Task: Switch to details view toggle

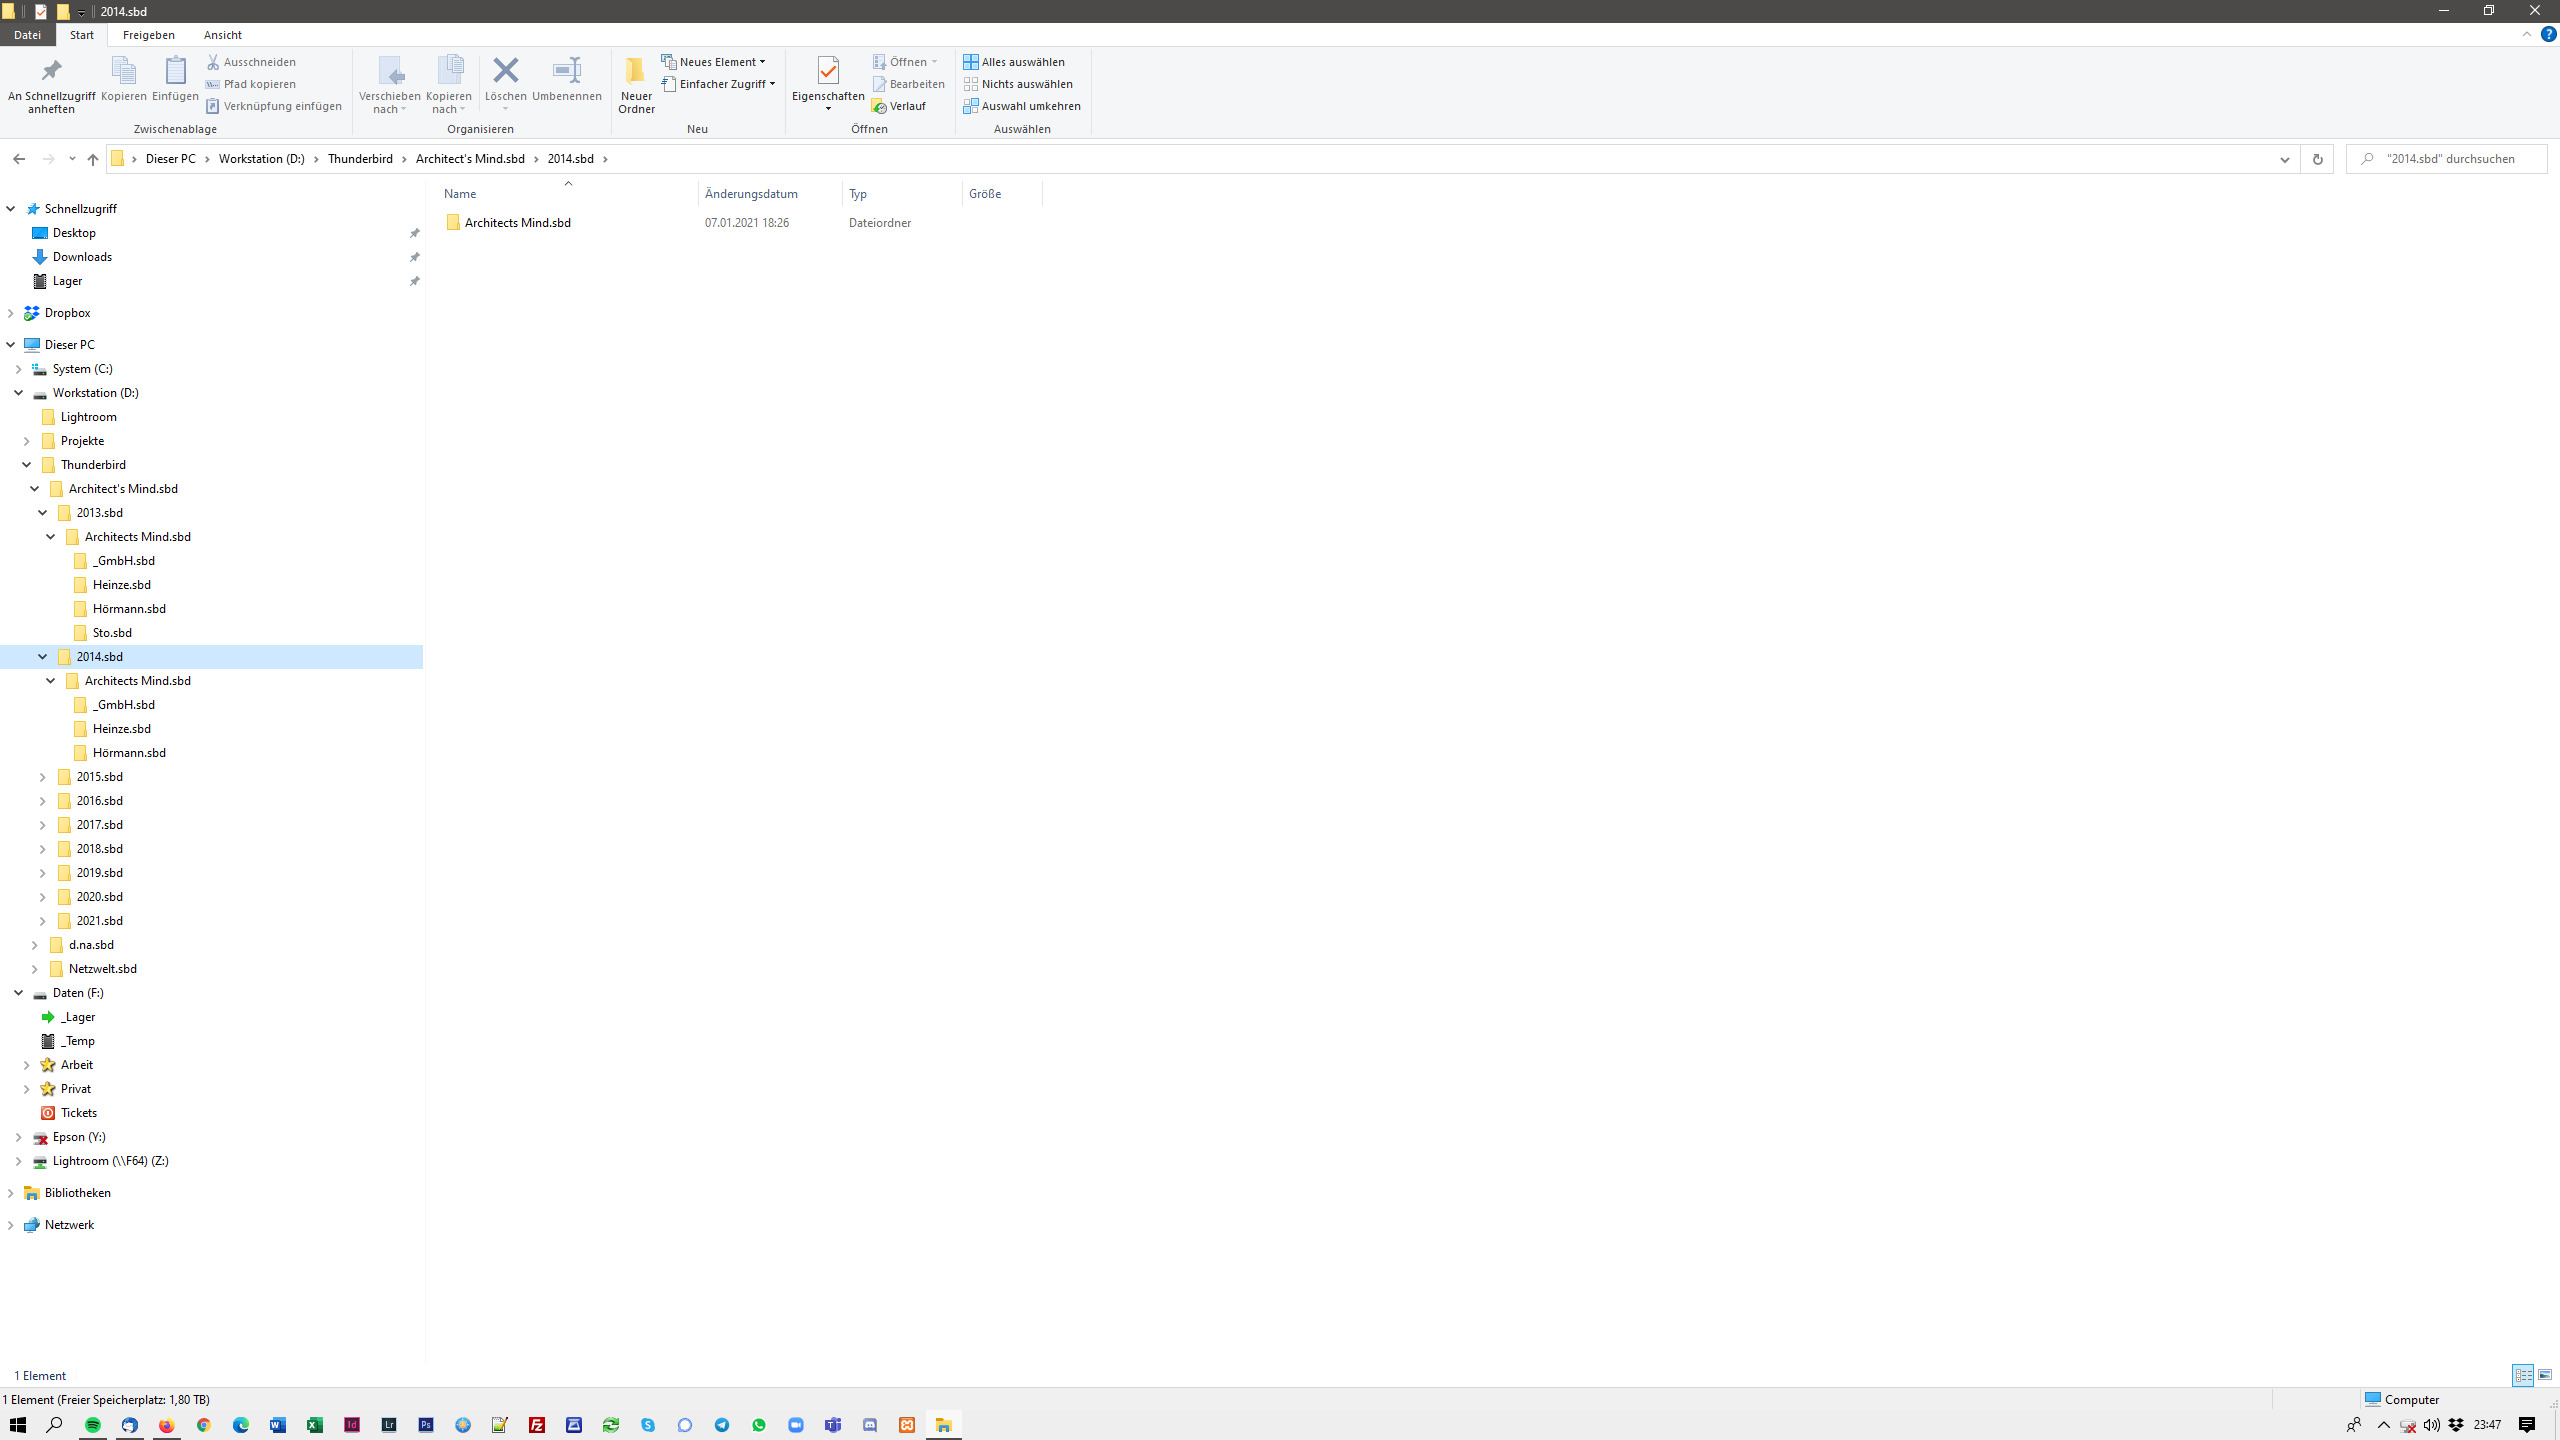Action: pos(2523,1376)
